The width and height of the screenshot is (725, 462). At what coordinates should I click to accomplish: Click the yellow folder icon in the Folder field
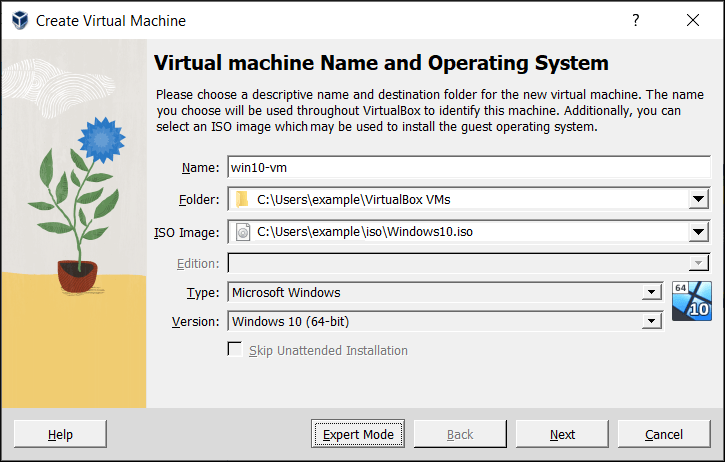(242, 199)
